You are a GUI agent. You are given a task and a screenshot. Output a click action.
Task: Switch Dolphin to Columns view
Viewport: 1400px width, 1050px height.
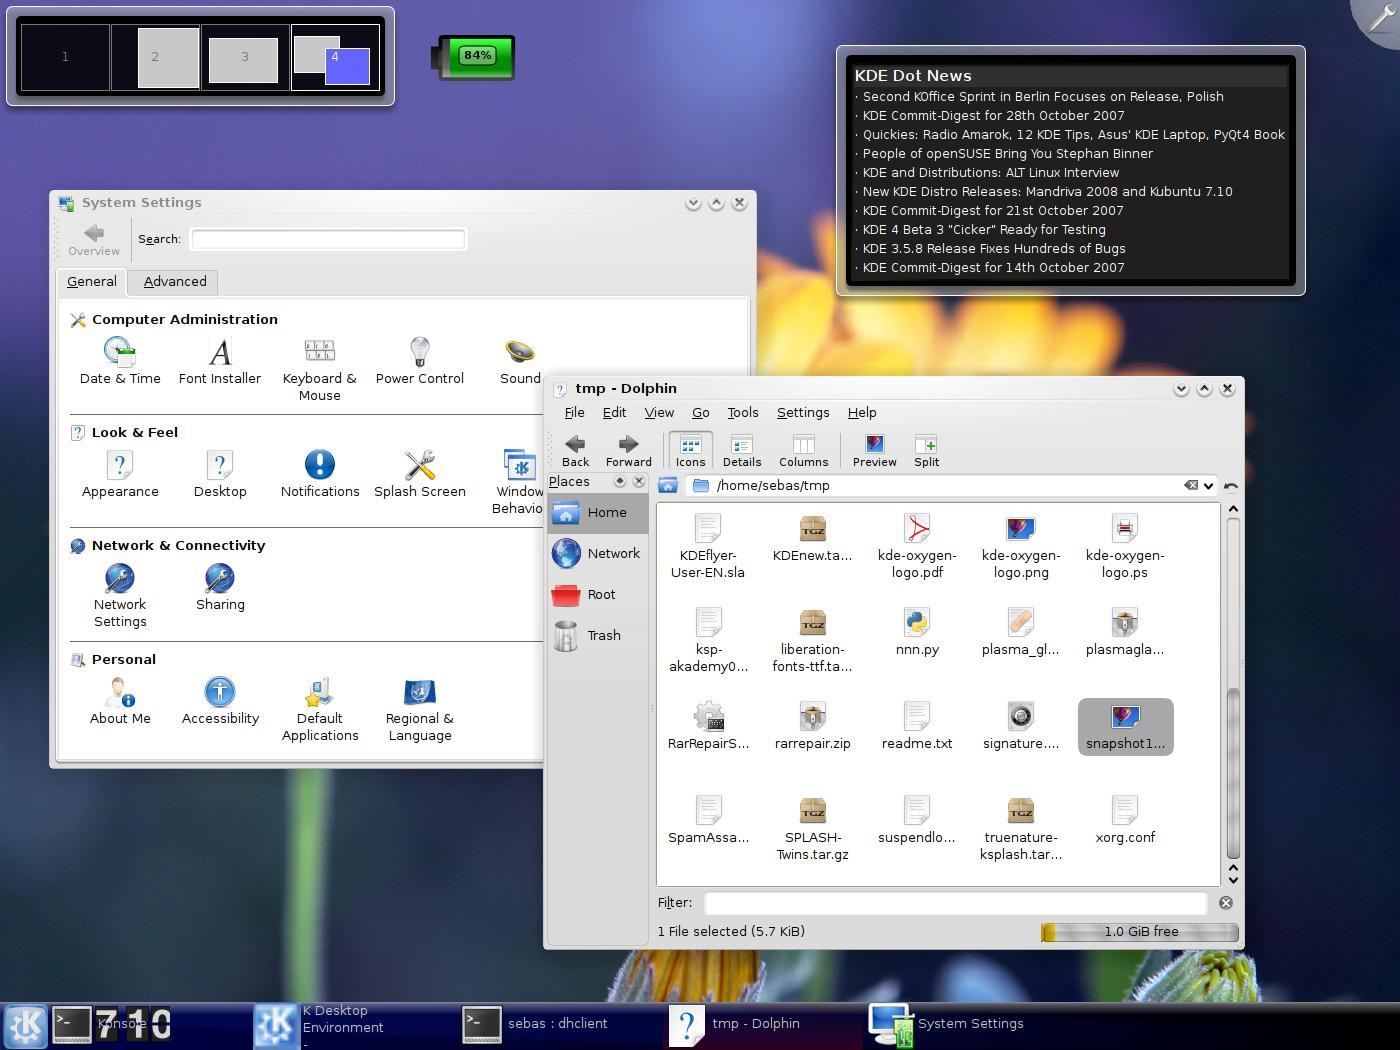click(x=803, y=451)
